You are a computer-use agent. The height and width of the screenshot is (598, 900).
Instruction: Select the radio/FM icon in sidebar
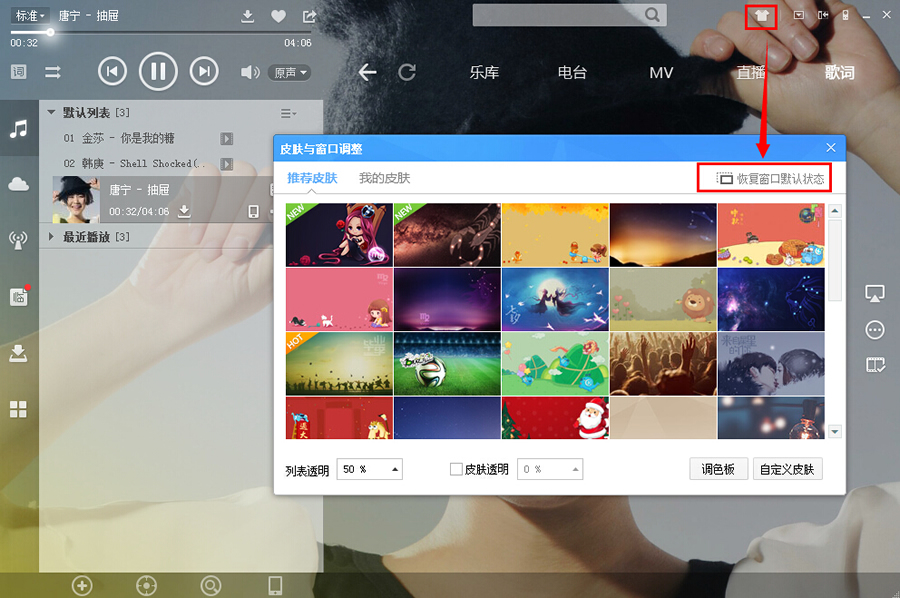point(18,238)
